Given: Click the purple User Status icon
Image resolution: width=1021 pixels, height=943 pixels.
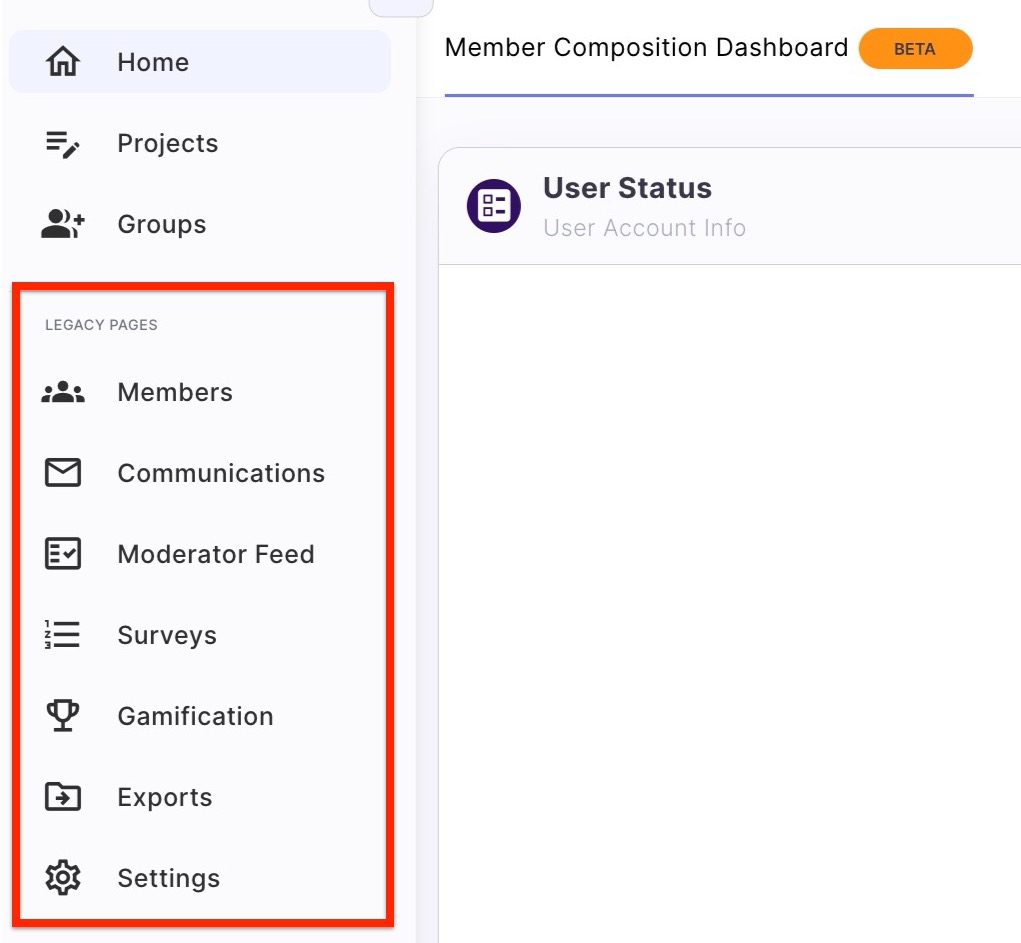Looking at the screenshot, I should coord(494,206).
